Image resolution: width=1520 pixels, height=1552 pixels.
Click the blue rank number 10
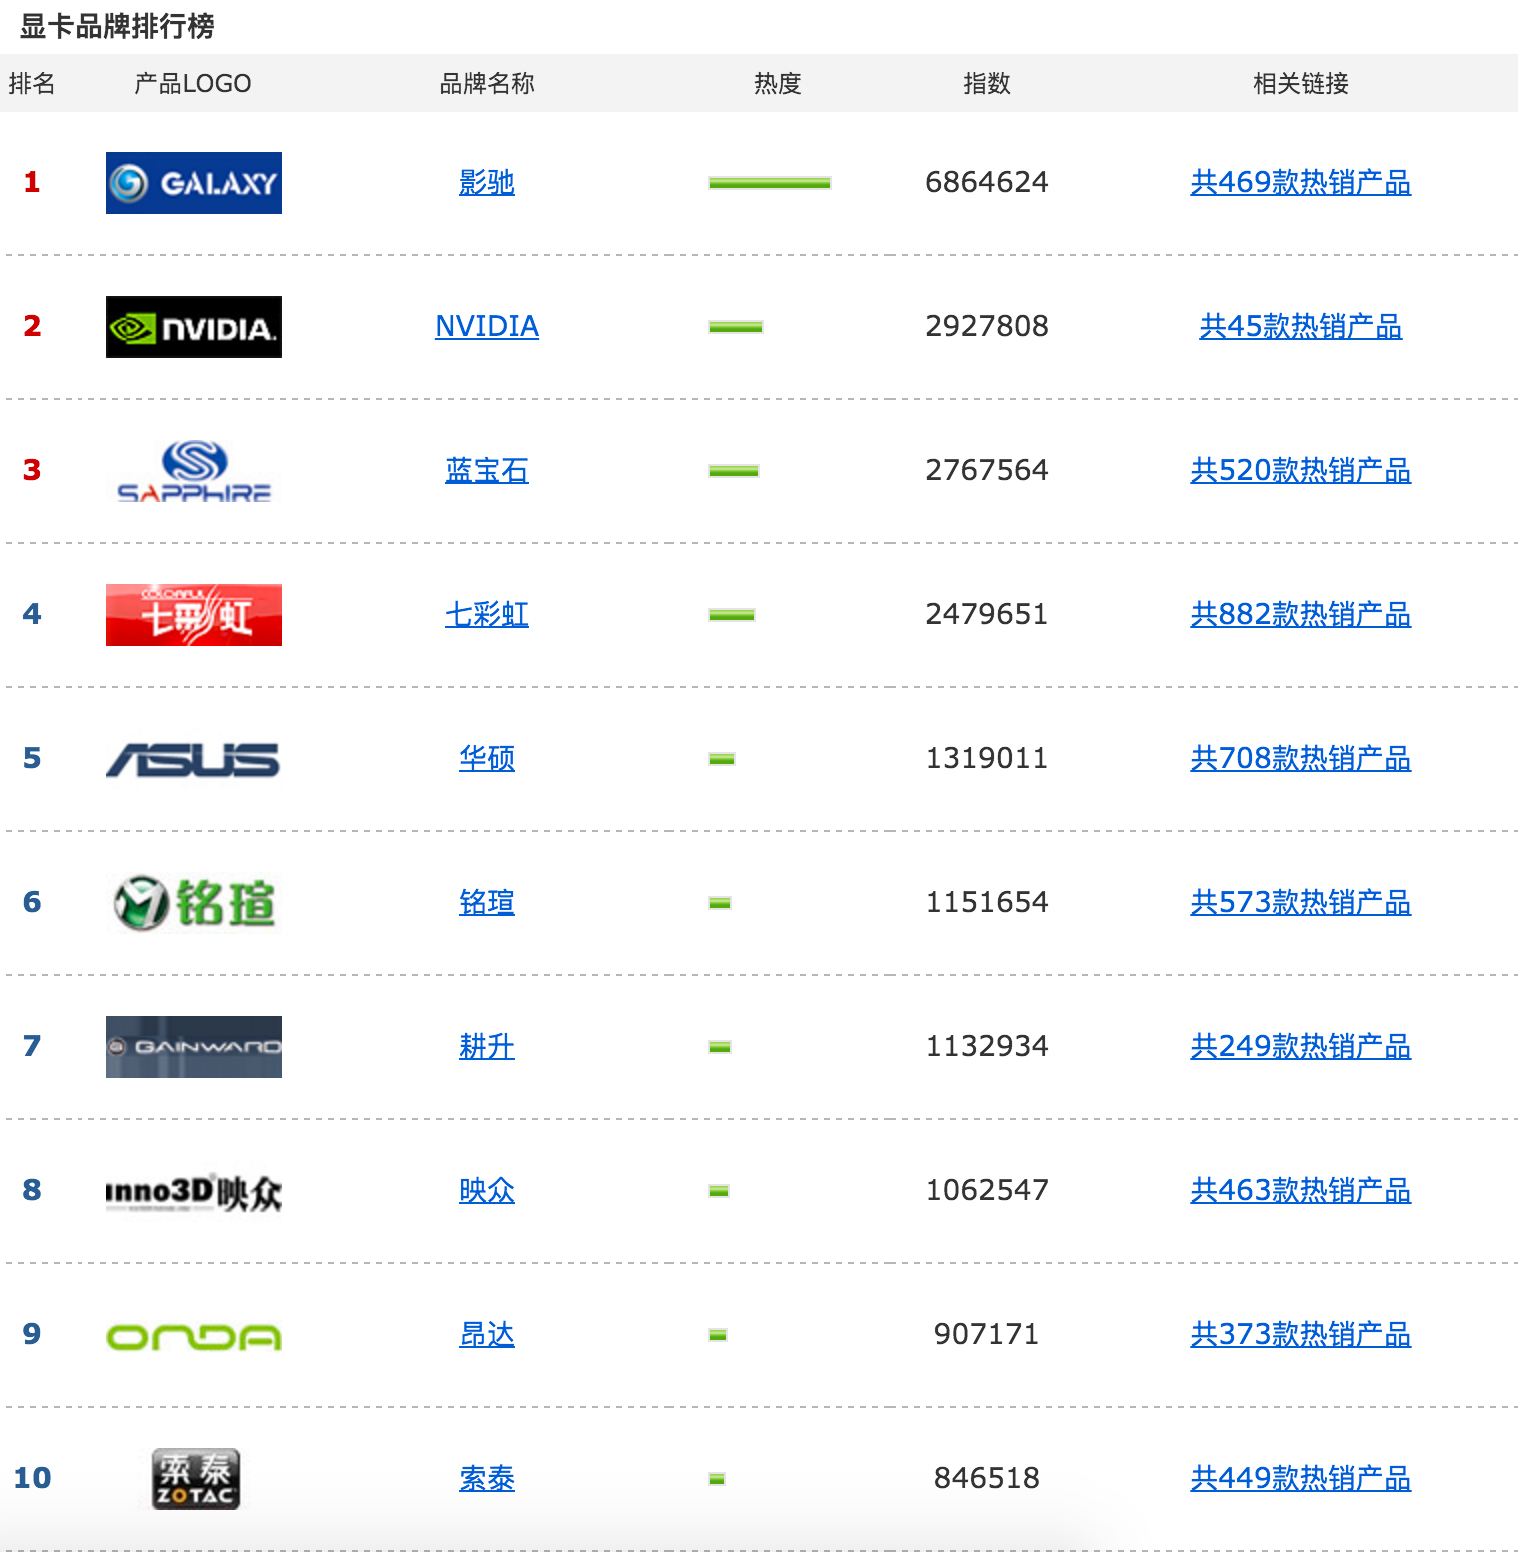click(x=32, y=1478)
